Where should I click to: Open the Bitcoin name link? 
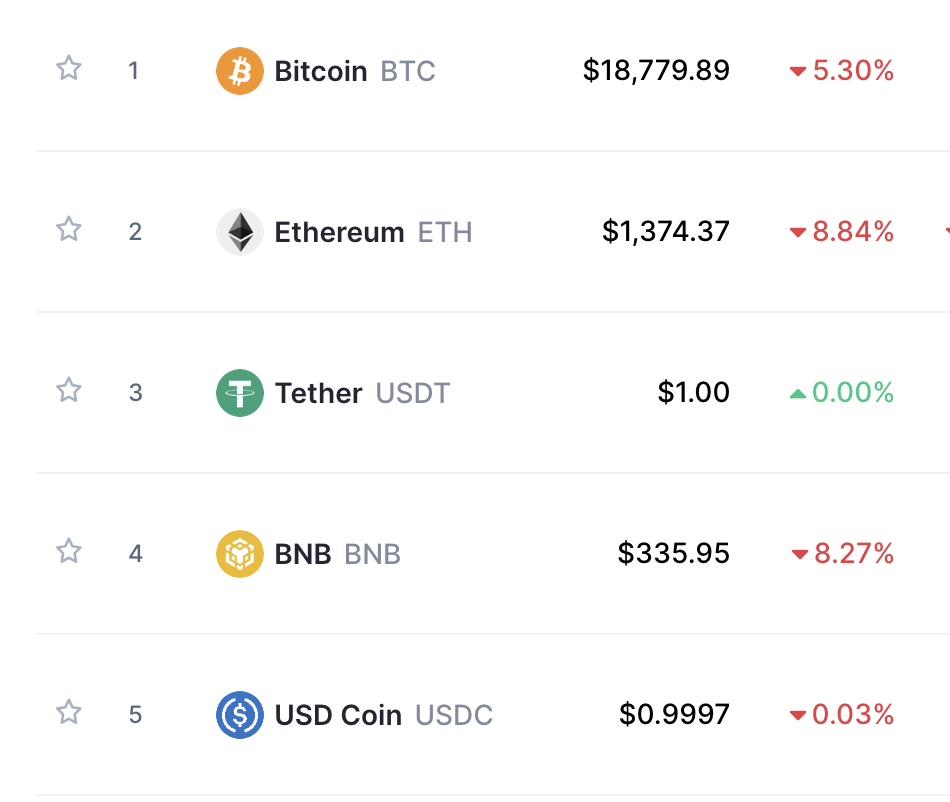(321, 72)
